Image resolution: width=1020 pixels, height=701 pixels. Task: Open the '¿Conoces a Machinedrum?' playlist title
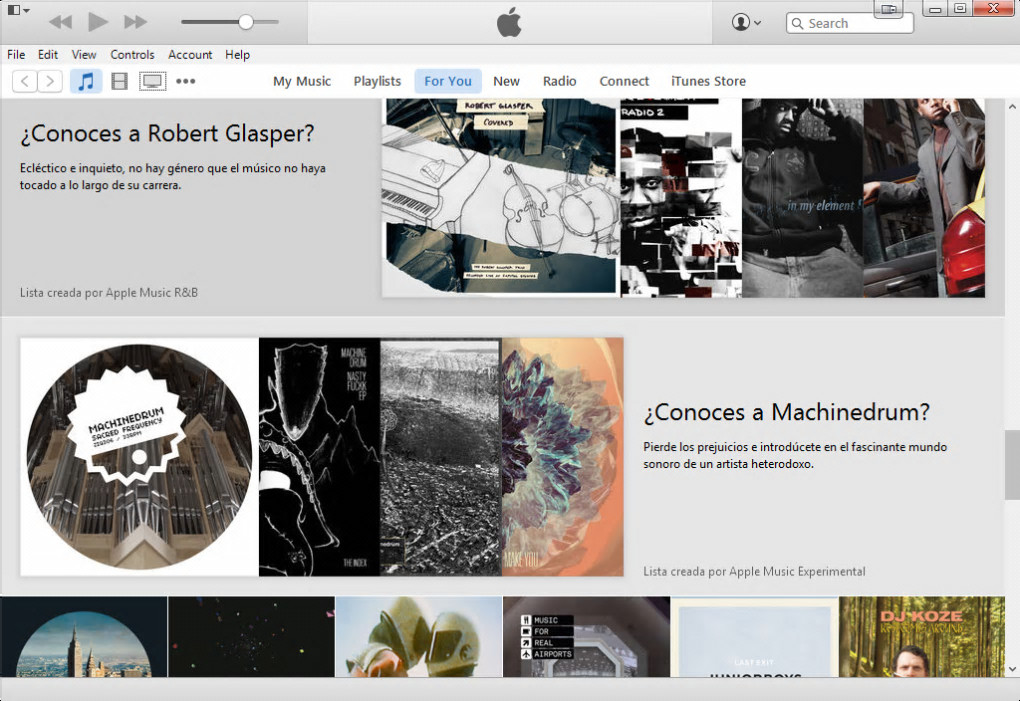(786, 412)
